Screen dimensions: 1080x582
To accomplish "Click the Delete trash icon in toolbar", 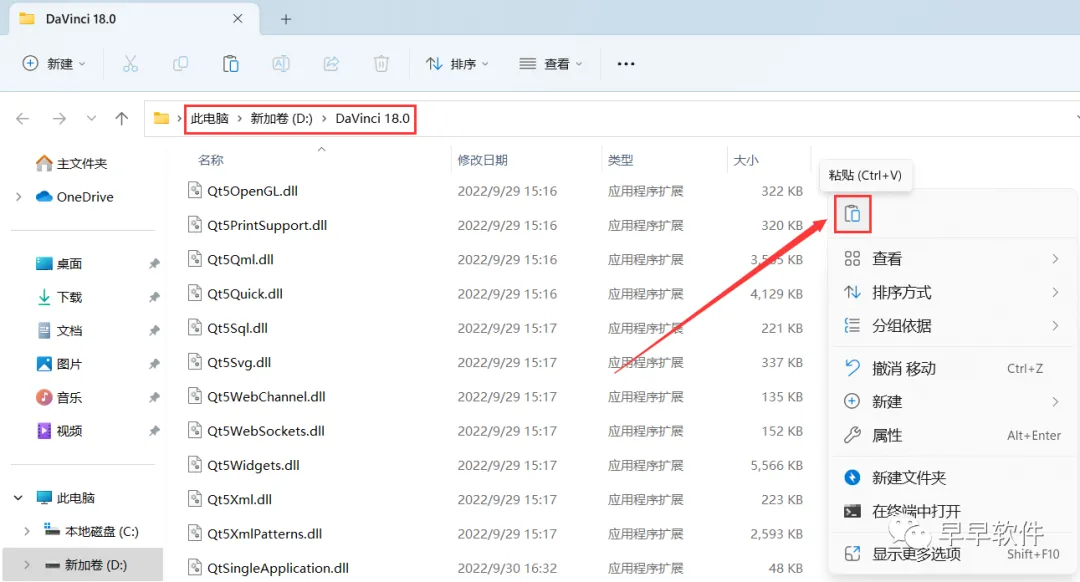I will (381, 64).
